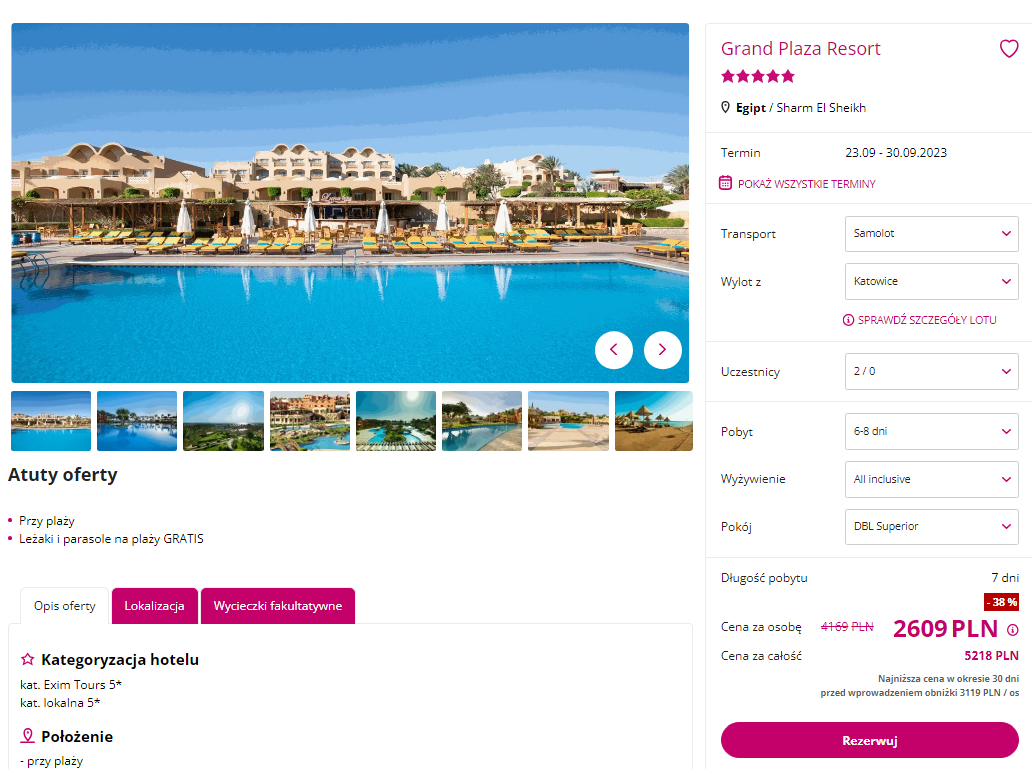Add Grand Plaza Resort to favorites heart
Viewport: 1032px width, 769px height.
[x=1008, y=49]
